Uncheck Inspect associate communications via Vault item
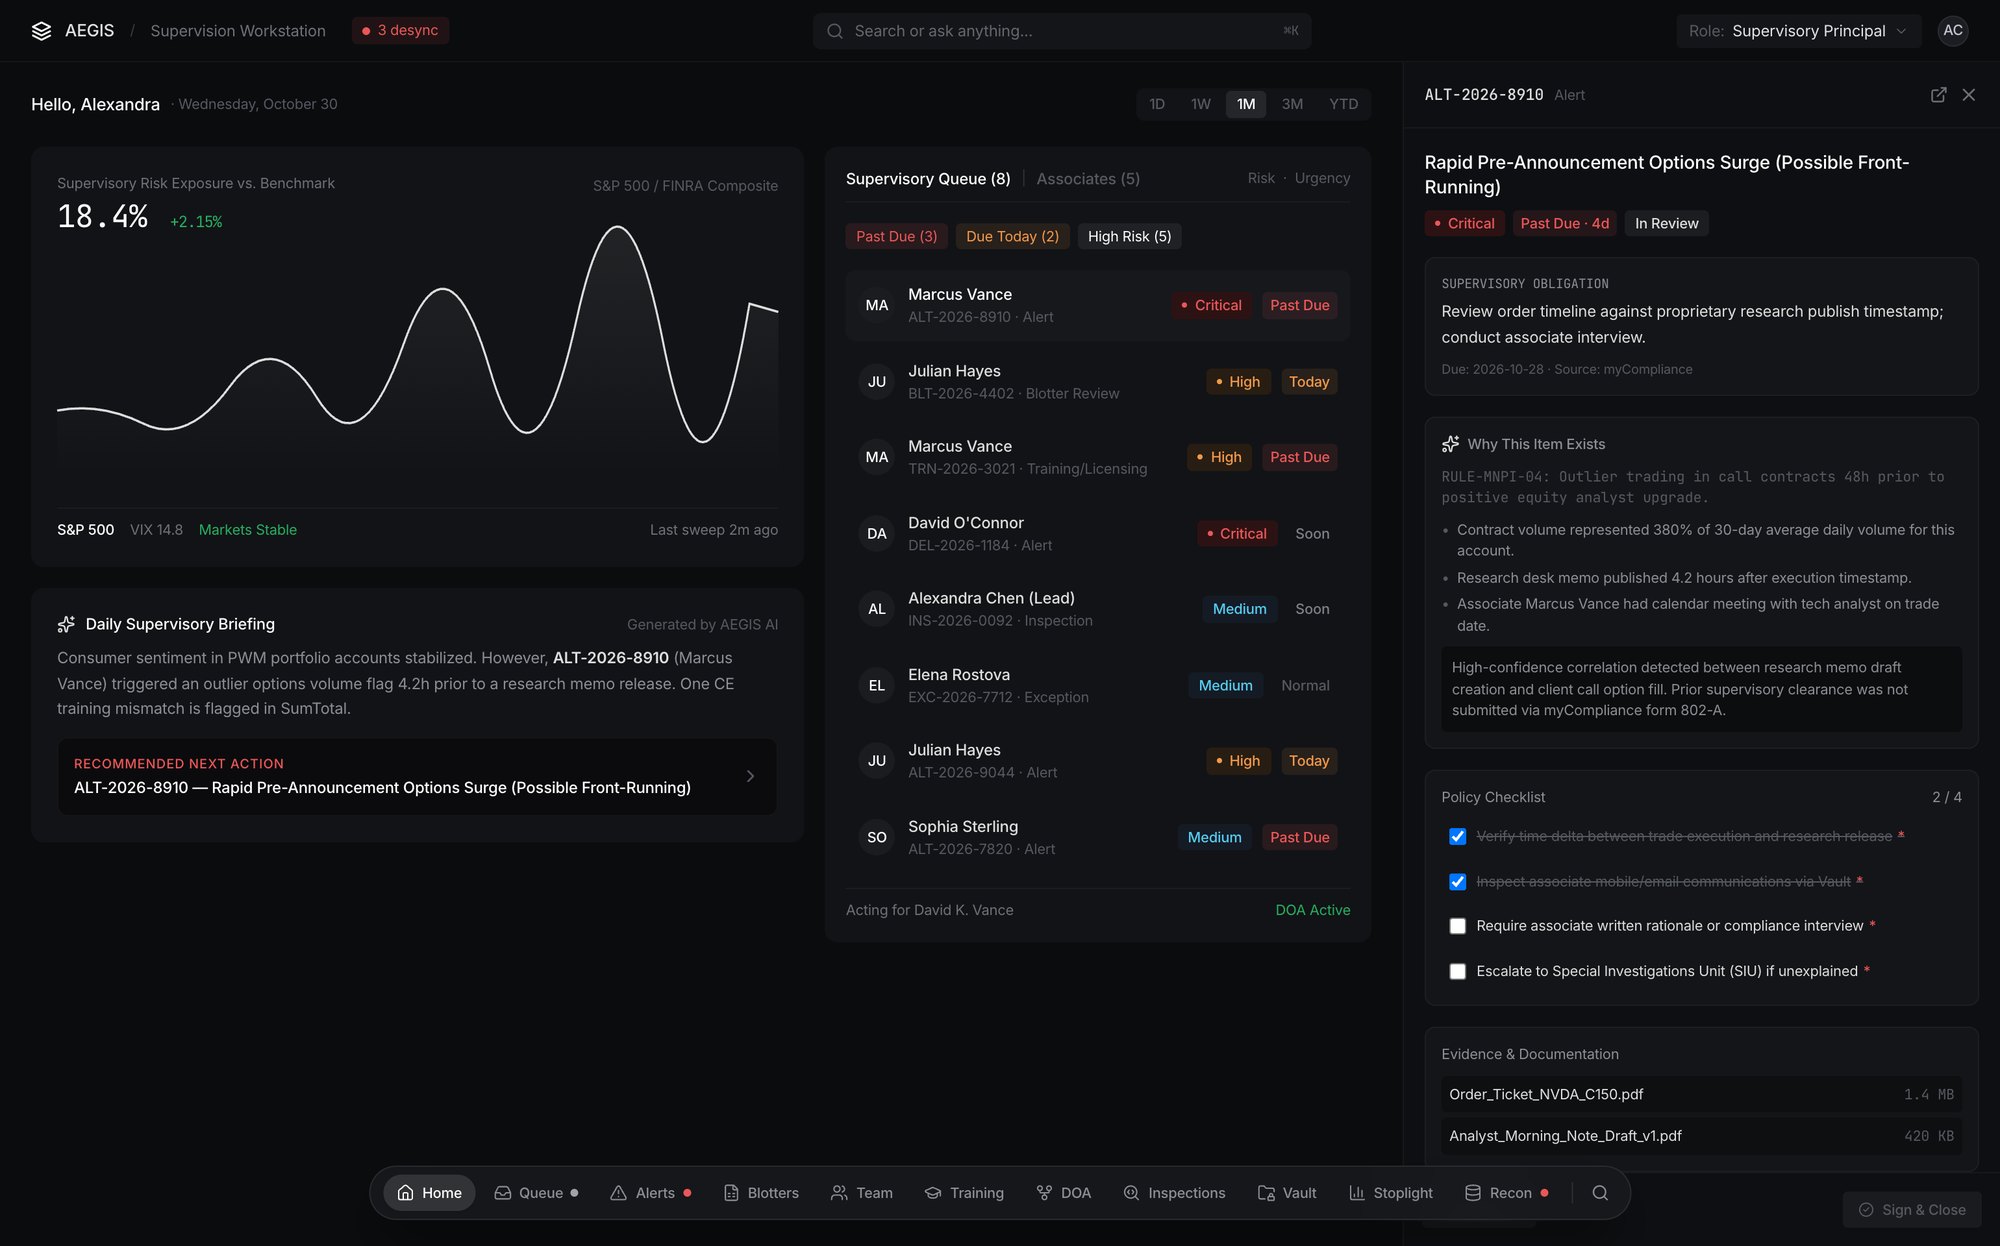This screenshot has height=1246, width=2000. (1458, 881)
